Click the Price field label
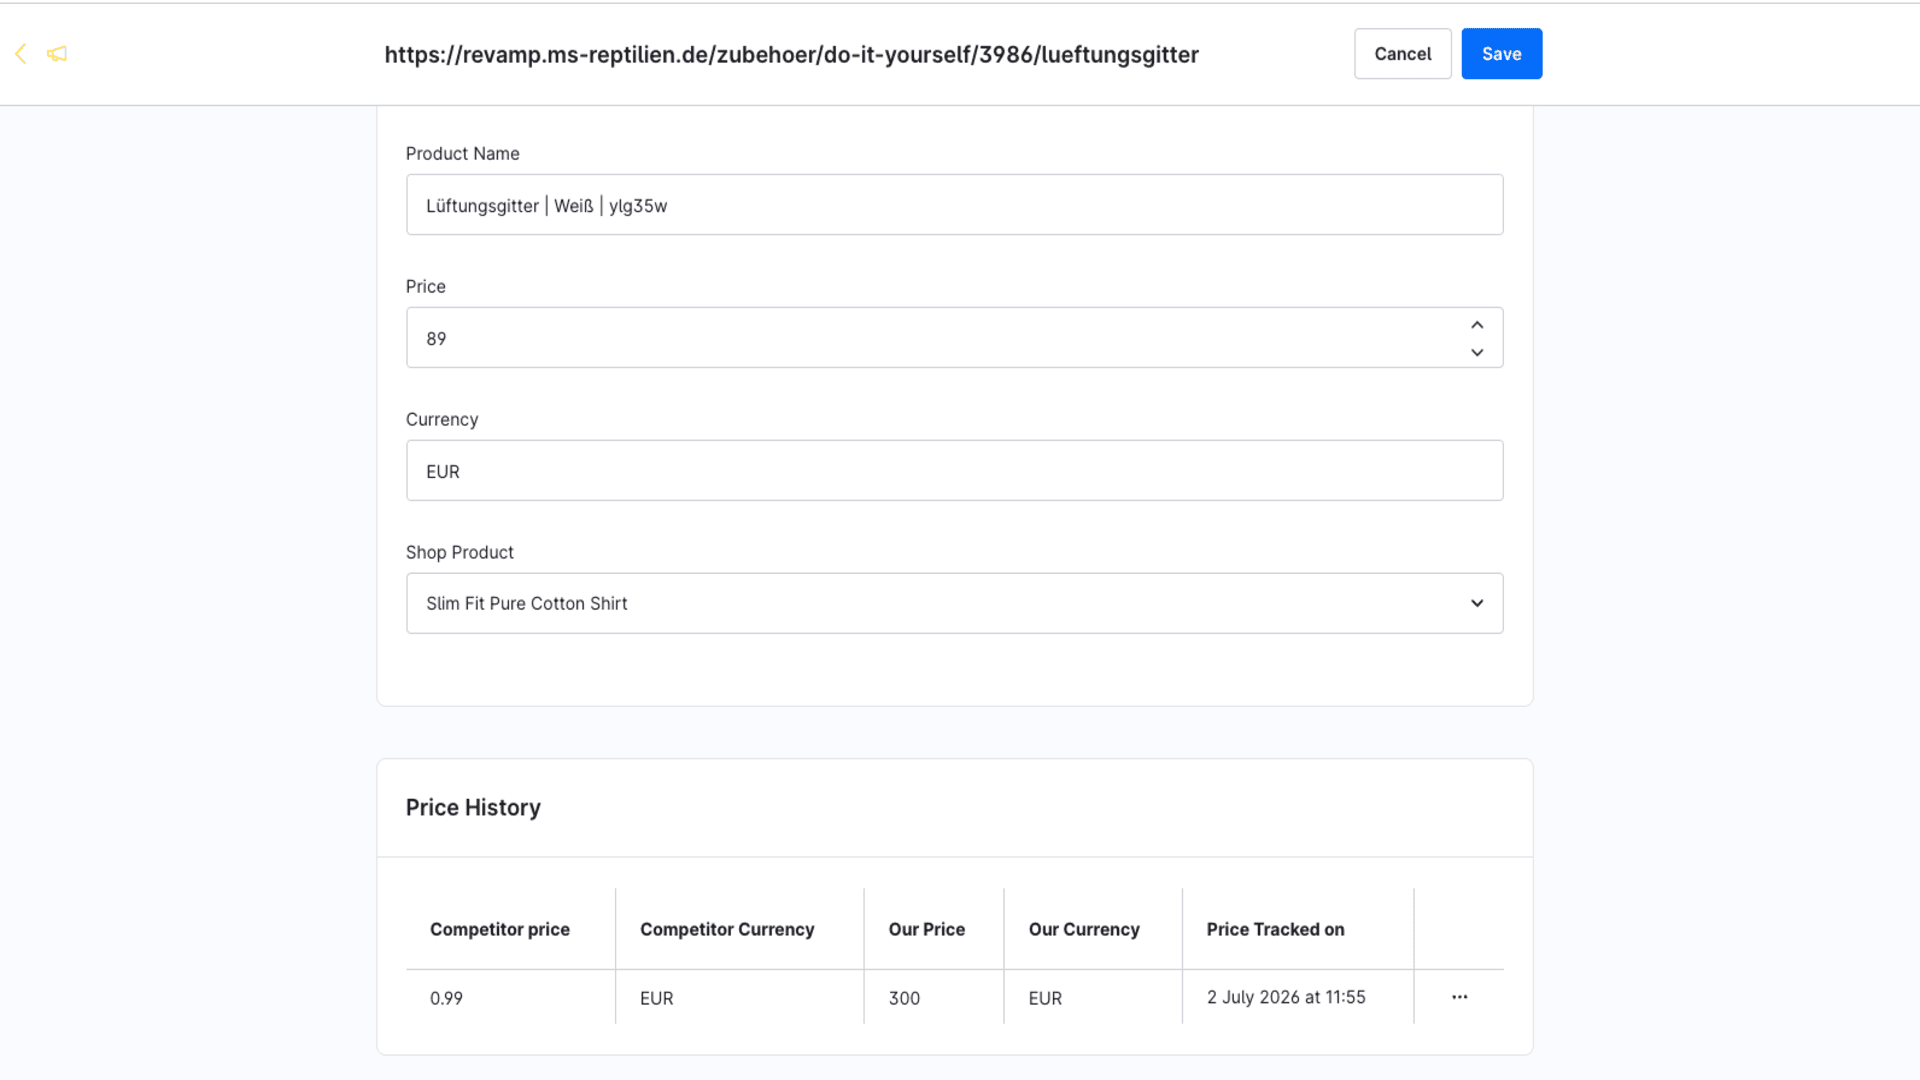Screen dimensions: 1920x1080 coord(425,286)
